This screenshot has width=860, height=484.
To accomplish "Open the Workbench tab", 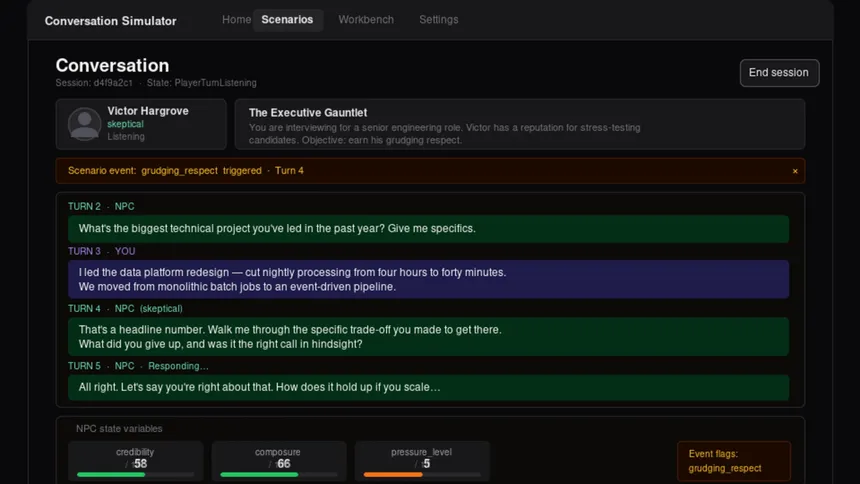I will click(x=366, y=20).
